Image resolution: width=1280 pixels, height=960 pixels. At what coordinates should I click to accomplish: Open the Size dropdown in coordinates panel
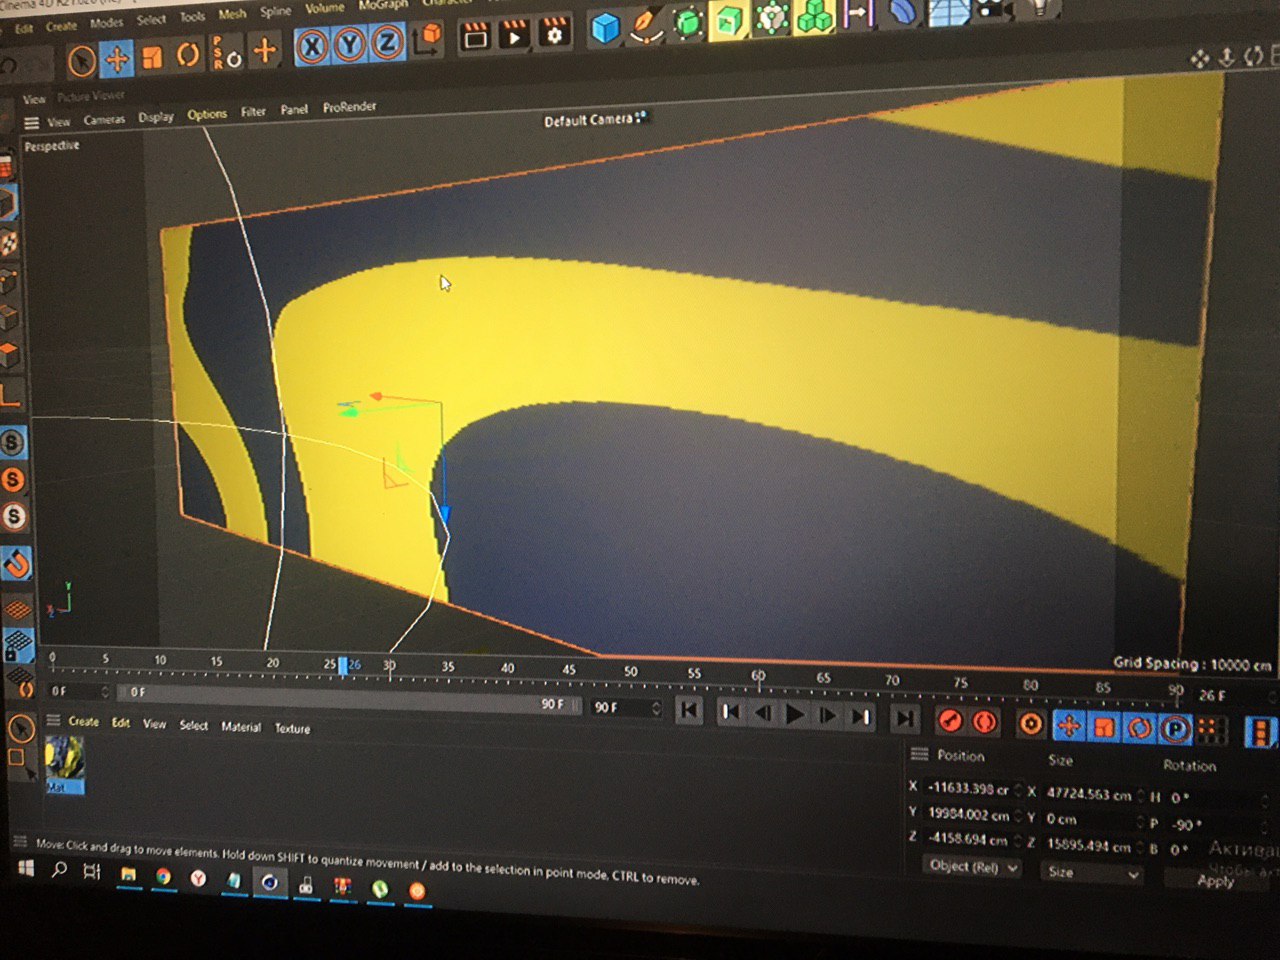click(x=1091, y=873)
